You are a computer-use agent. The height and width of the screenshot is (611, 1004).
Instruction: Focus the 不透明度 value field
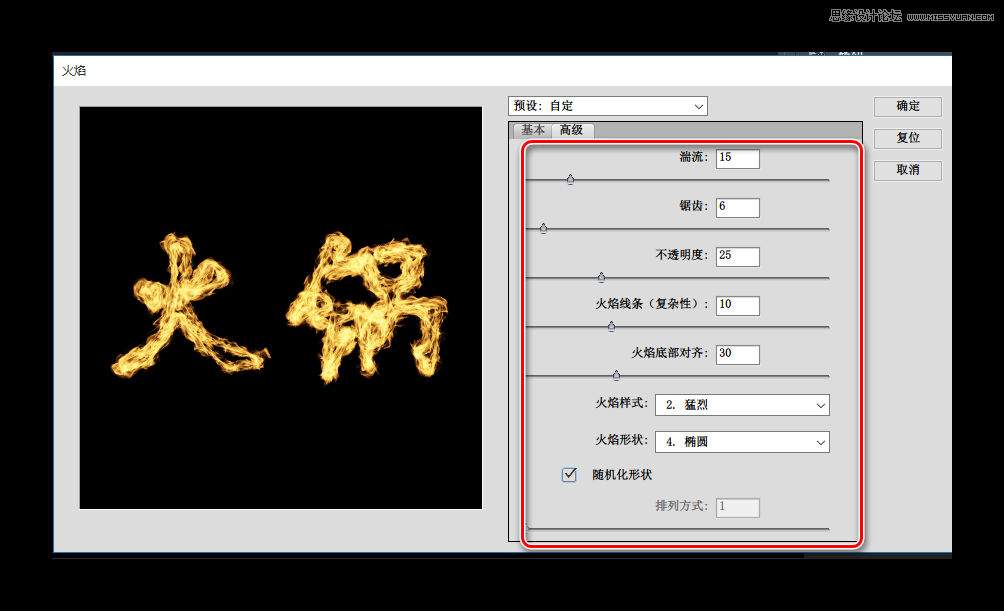[738, 256]
